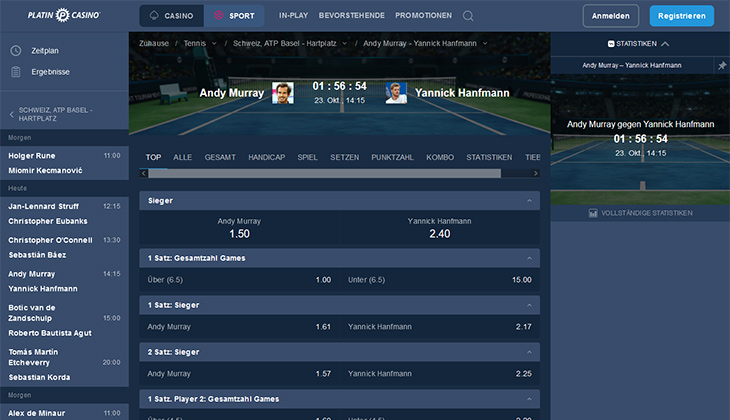
Task: Click the Zeitplan clock icon
Action: point(16,50)
